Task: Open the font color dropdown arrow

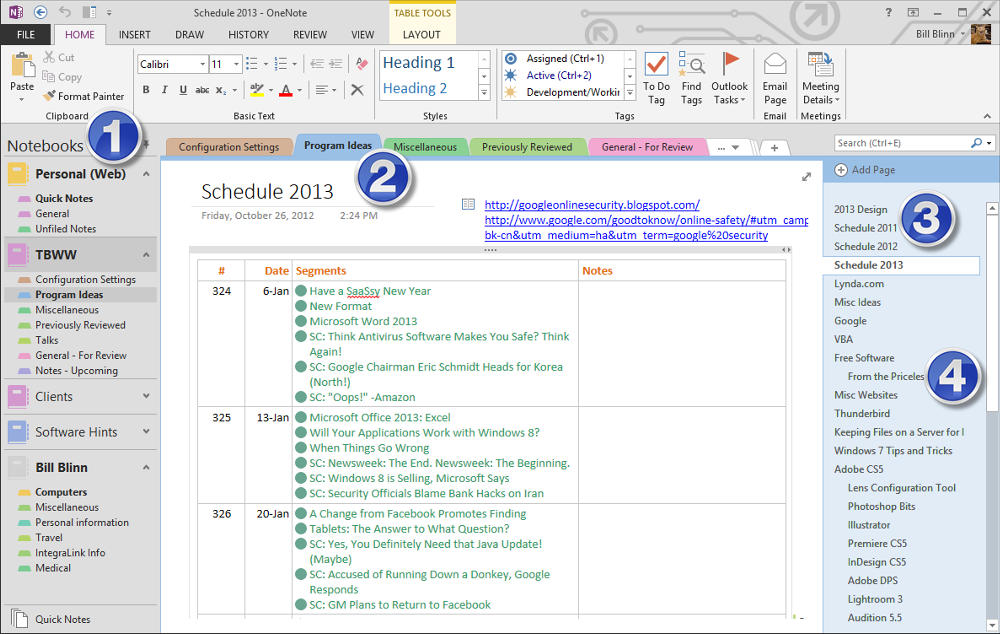Action: pos(299,90)
